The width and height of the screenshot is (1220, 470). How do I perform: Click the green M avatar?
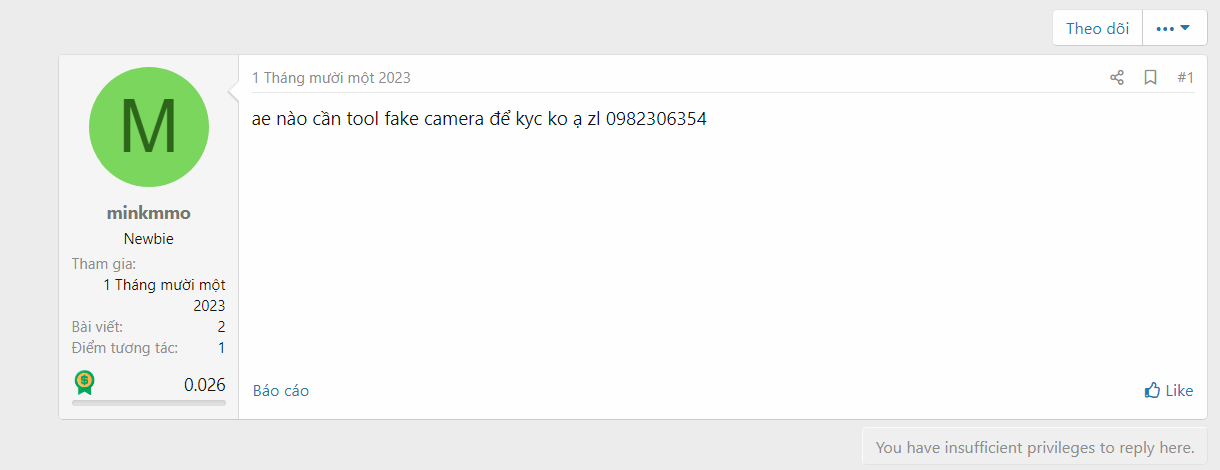[x=149, y=127]
